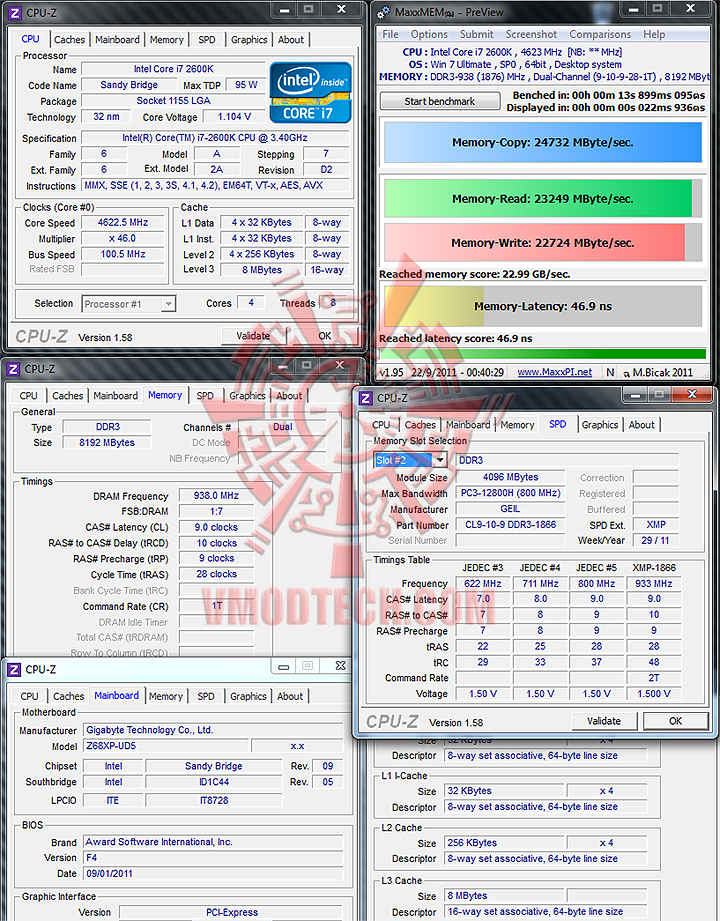Open About tab in top CPU-Z window
Viewport: 720px width, 921px height.
click(291, 39)
